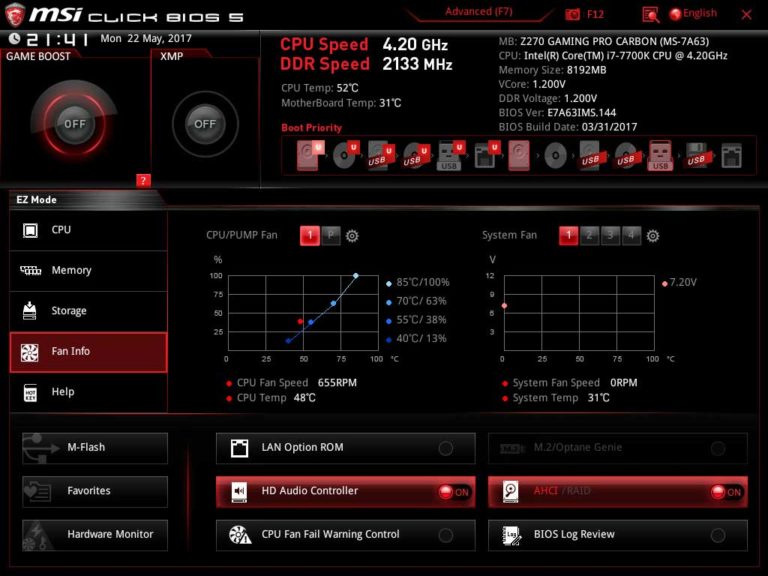Click the LAN Option ROM icon
Screen dimensions: 768x576
(240, 448)
